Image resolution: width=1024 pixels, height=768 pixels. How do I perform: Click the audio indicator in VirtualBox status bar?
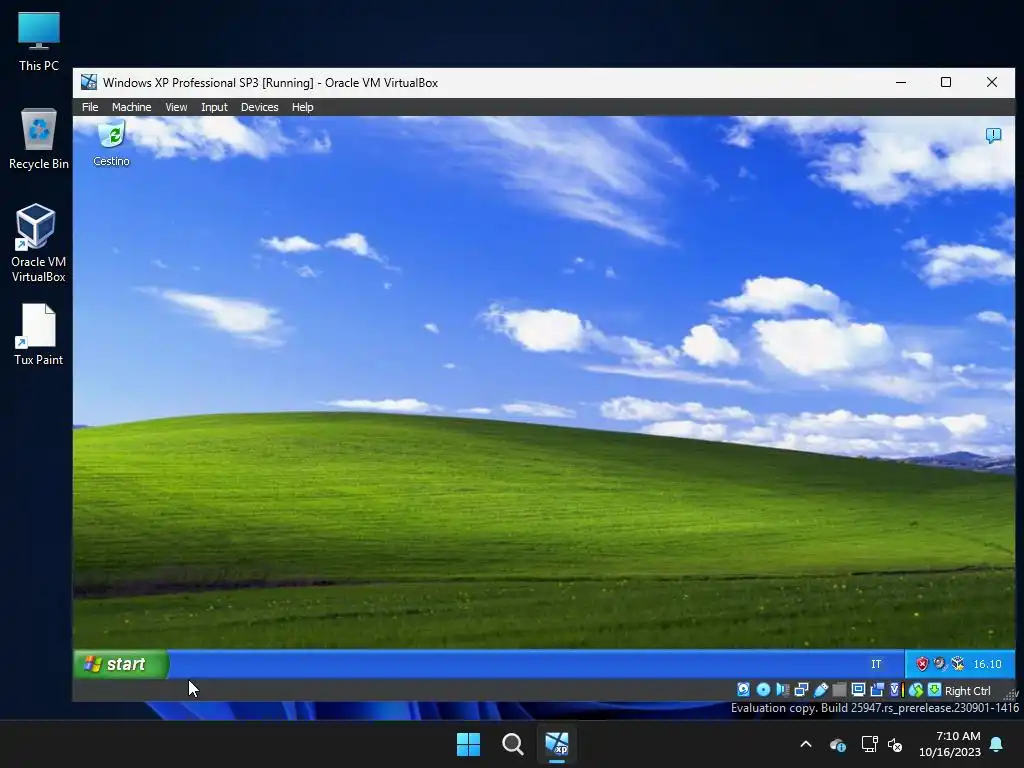[x=782, y=690]
